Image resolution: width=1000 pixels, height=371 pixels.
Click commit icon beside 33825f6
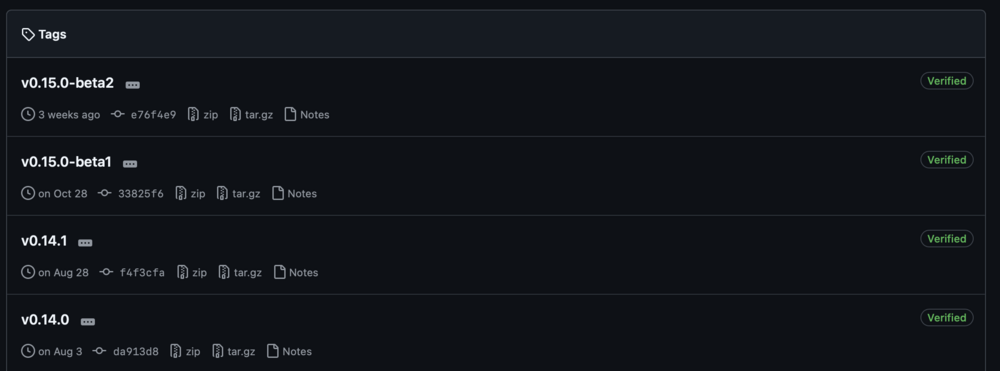[105, 193]
